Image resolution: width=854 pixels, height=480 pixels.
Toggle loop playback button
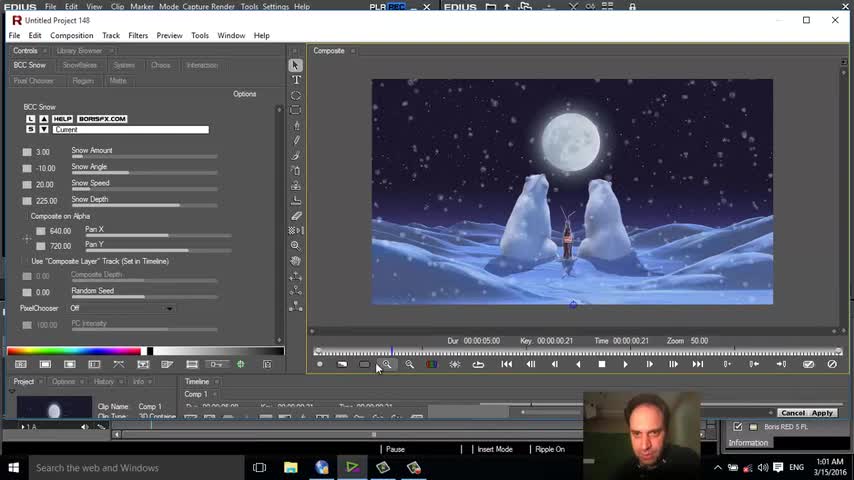(x=478, y=364)
